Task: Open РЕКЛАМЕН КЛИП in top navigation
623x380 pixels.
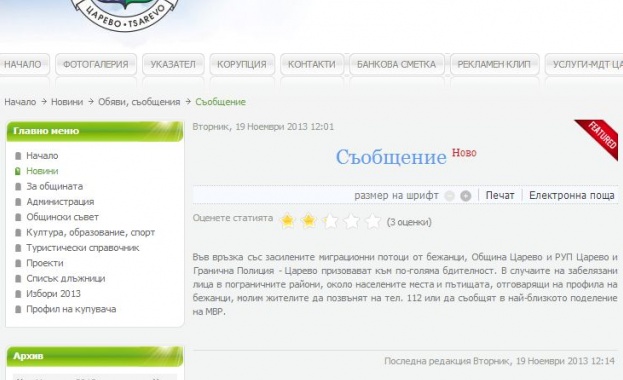Action: (494, 64)
